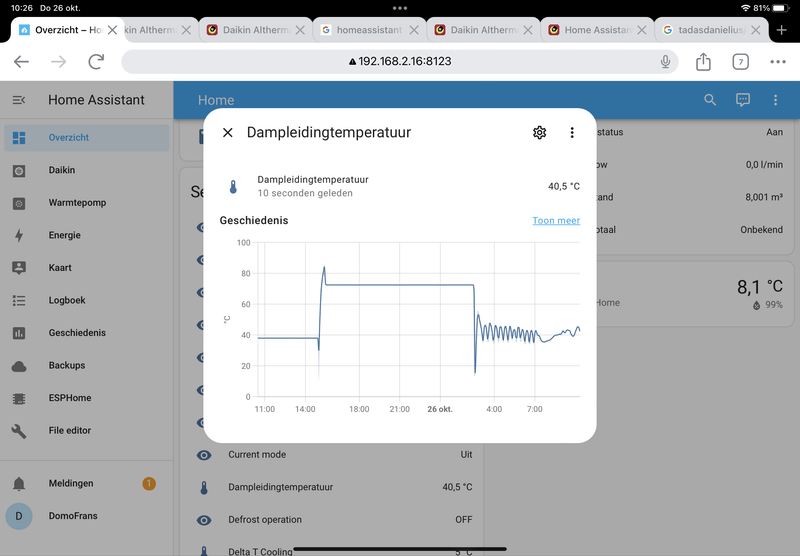Open the Daikin sidebar icon
800x556 pixels.
[x=19, y=170]
